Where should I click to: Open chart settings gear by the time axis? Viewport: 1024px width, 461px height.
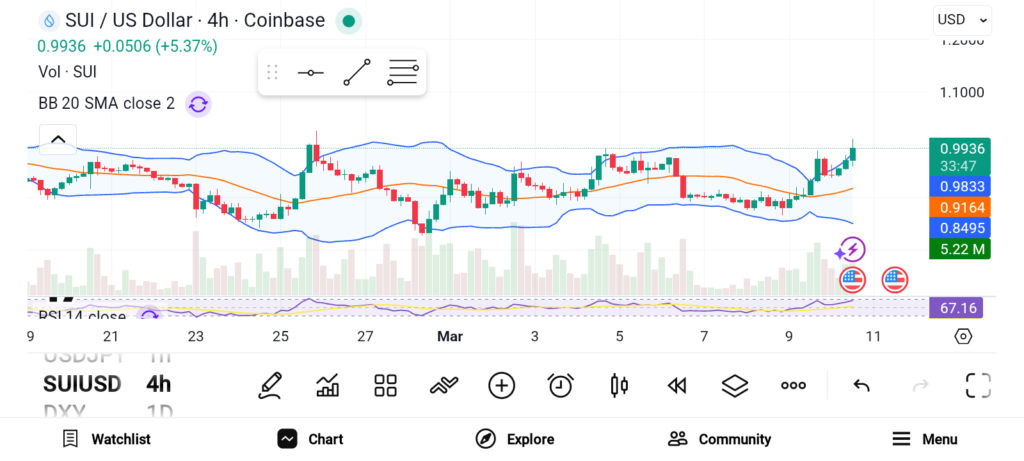(963, 336)
